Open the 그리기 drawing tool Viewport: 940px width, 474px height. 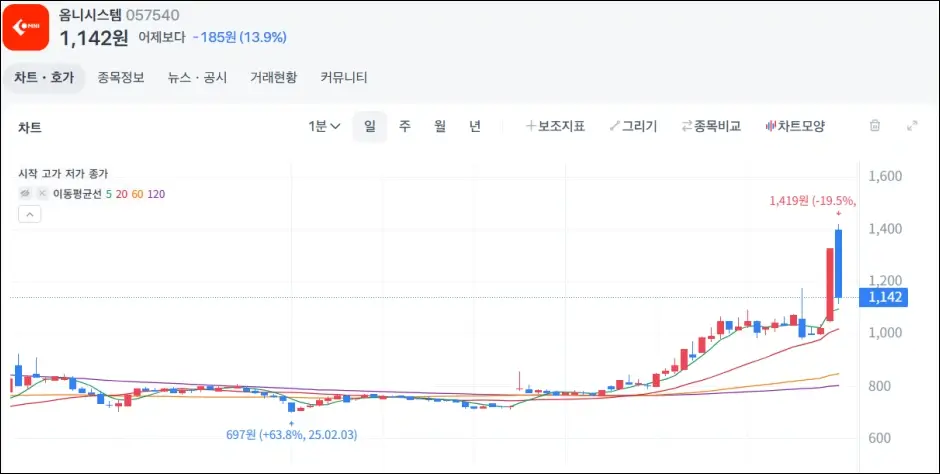633,126
